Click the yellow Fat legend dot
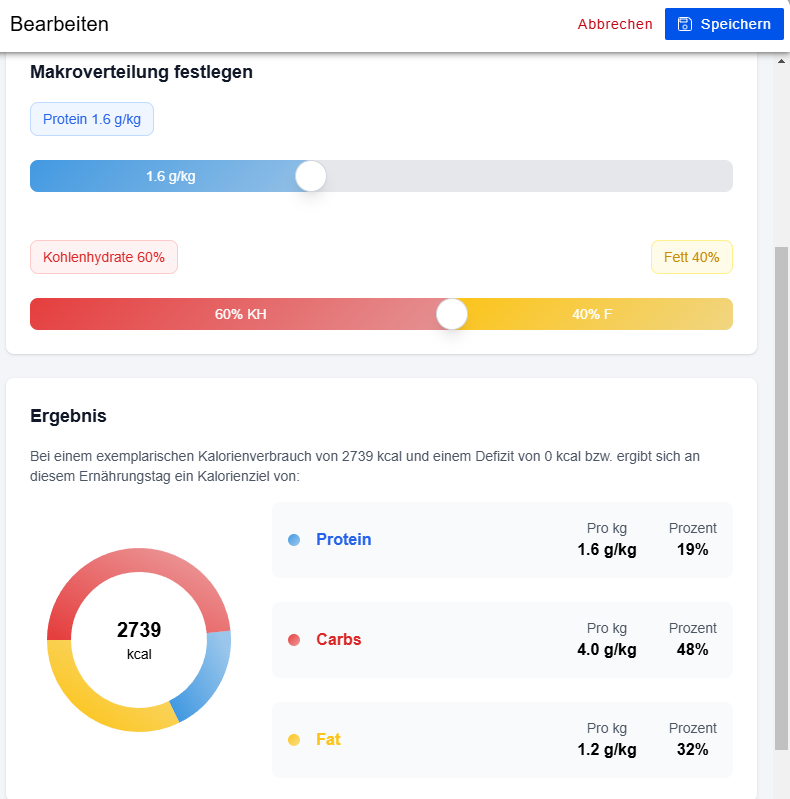This screenshot has height=799, width=790. [294, 740]
